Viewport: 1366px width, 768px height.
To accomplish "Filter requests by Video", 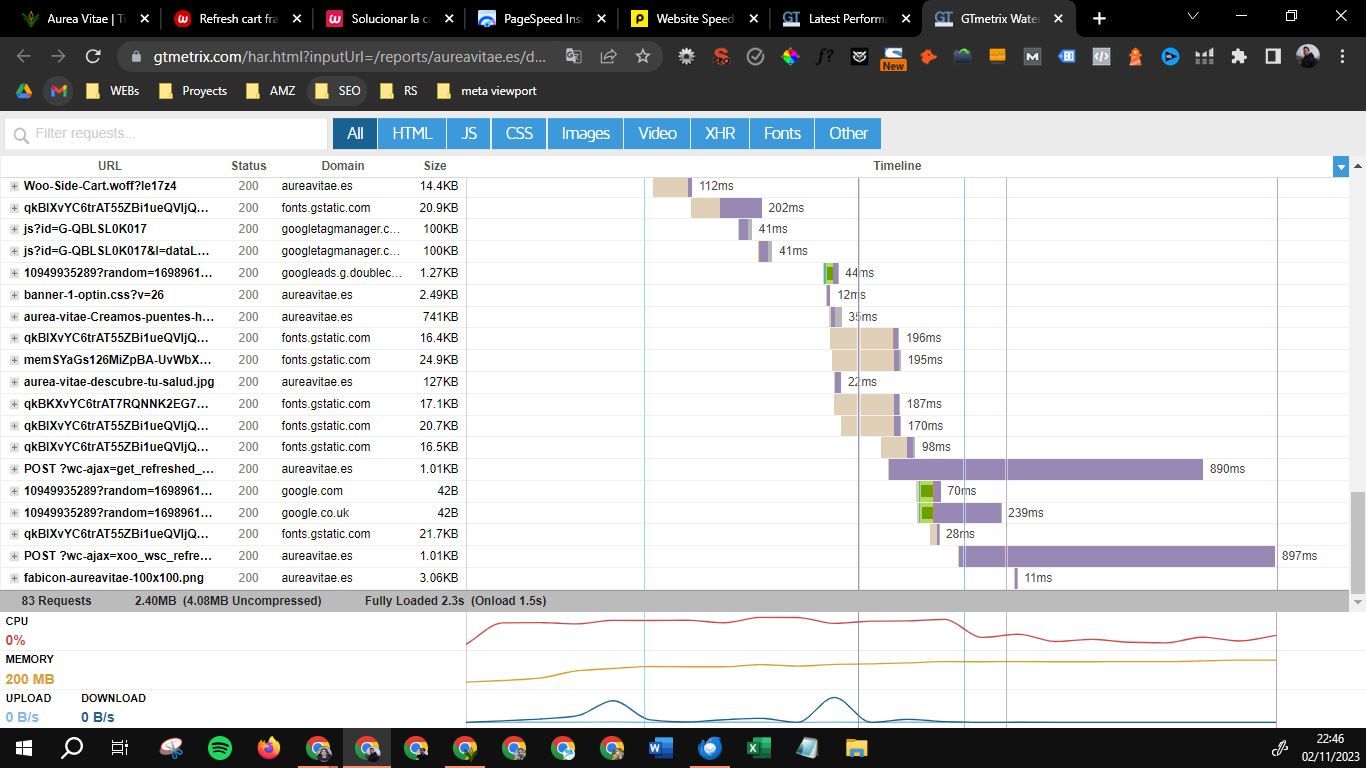I will point(657,133).
